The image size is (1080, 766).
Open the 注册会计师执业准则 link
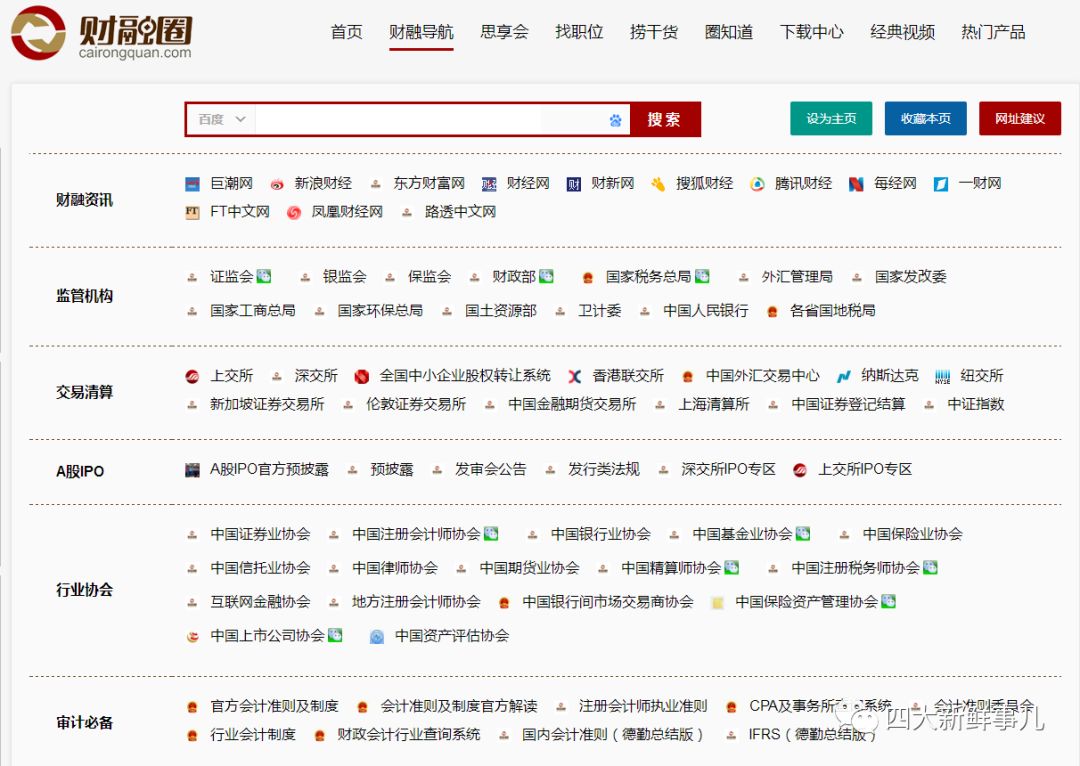(x=643, y=706)
